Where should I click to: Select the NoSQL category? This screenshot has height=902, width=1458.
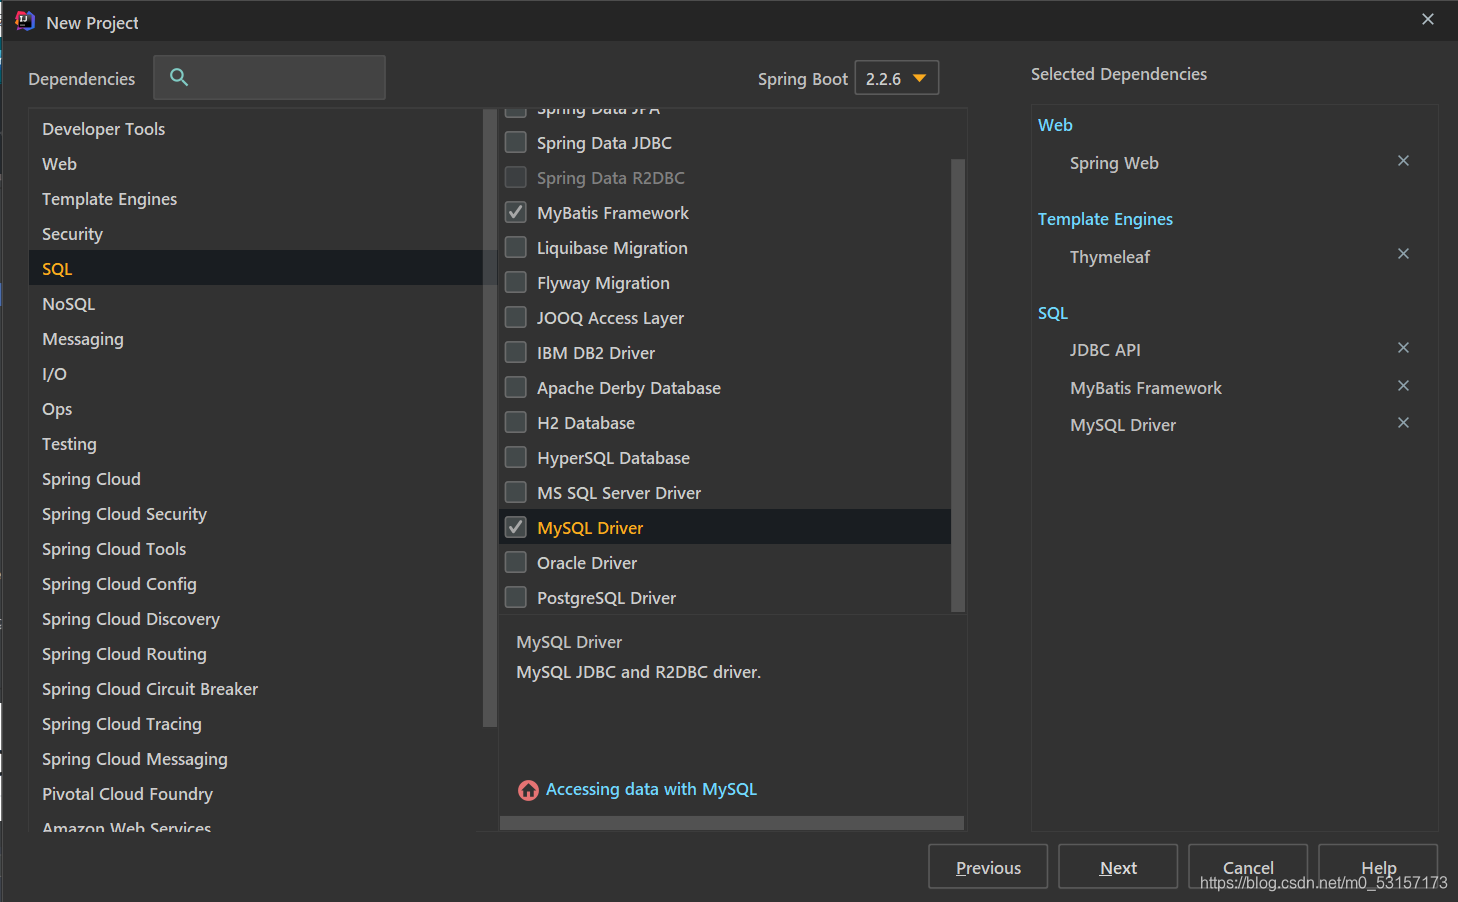(x=256, y=304)
